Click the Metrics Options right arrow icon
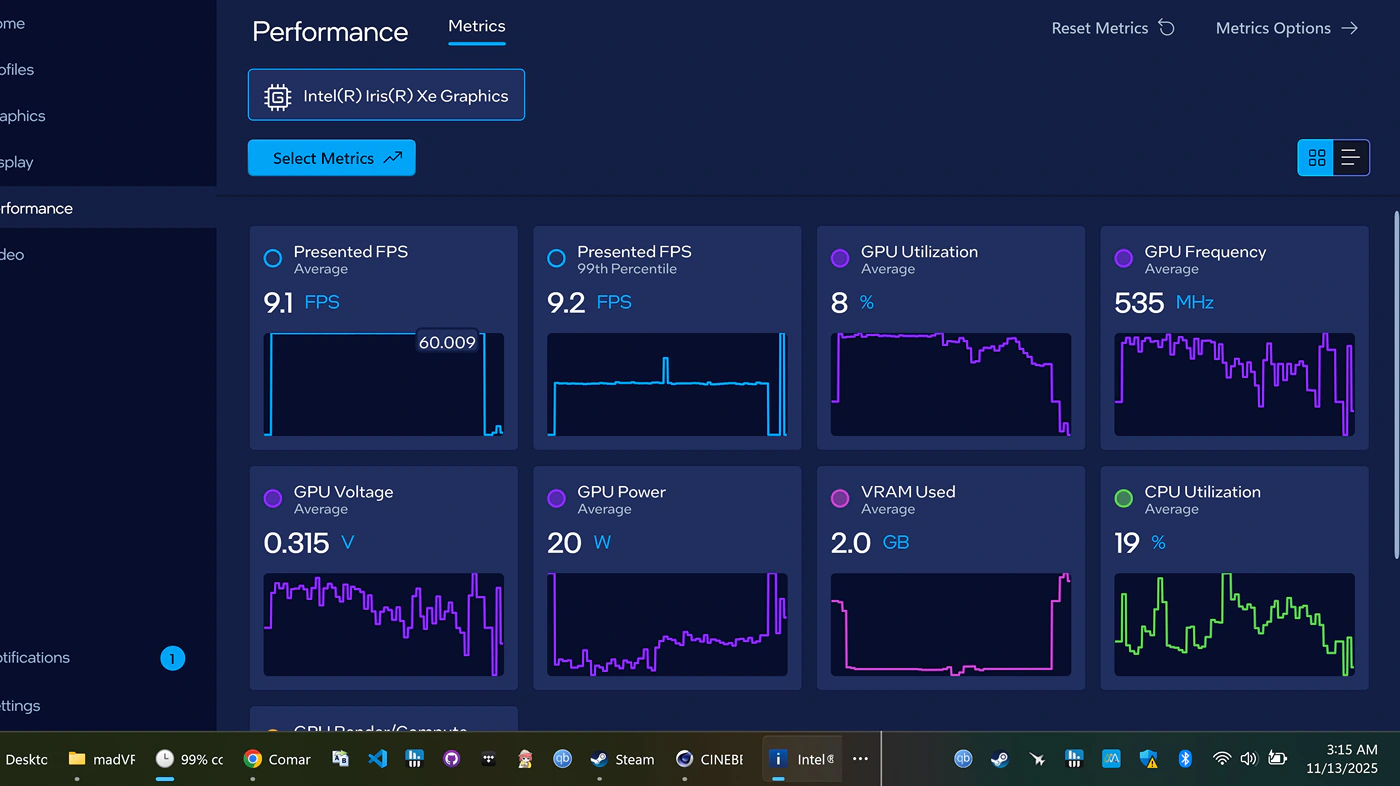The image size is (1400, 786). pos(1349,28)
